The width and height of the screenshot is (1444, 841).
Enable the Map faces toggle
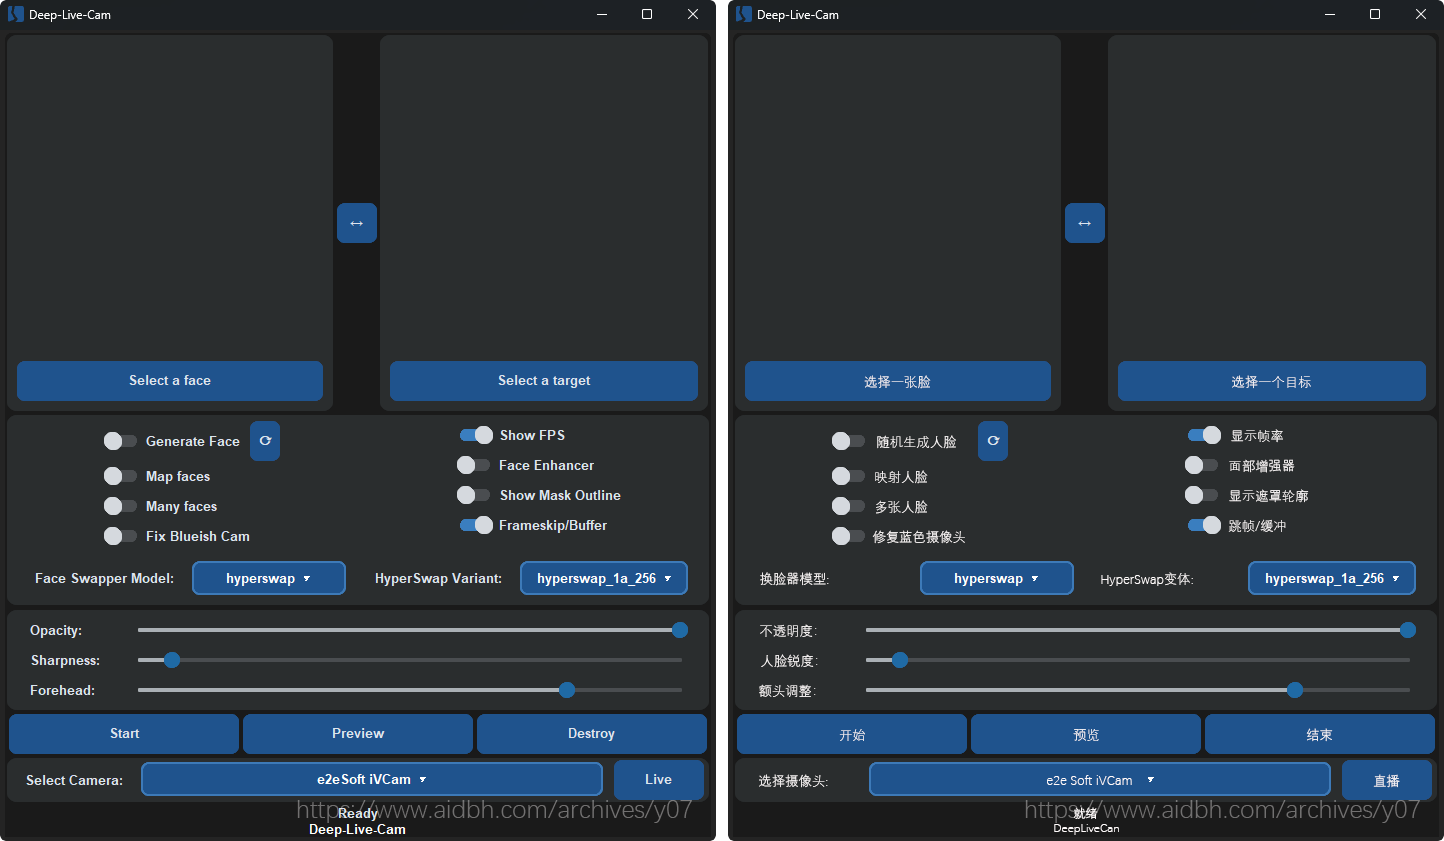tap(120, 476)
